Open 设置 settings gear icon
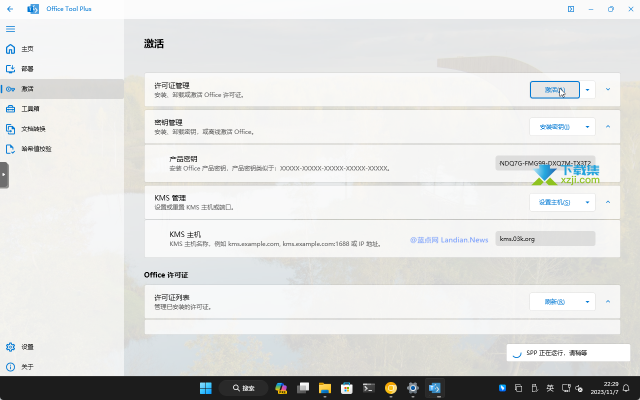The image size is (640, 400). 10,347
